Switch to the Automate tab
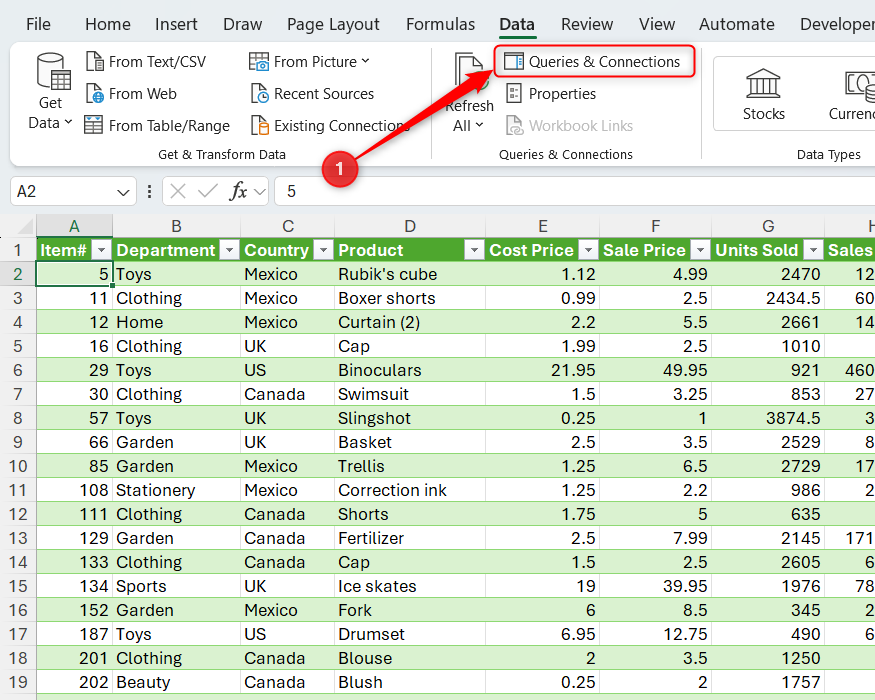Viewport: 875px width, 700px height. pos(737,24)
